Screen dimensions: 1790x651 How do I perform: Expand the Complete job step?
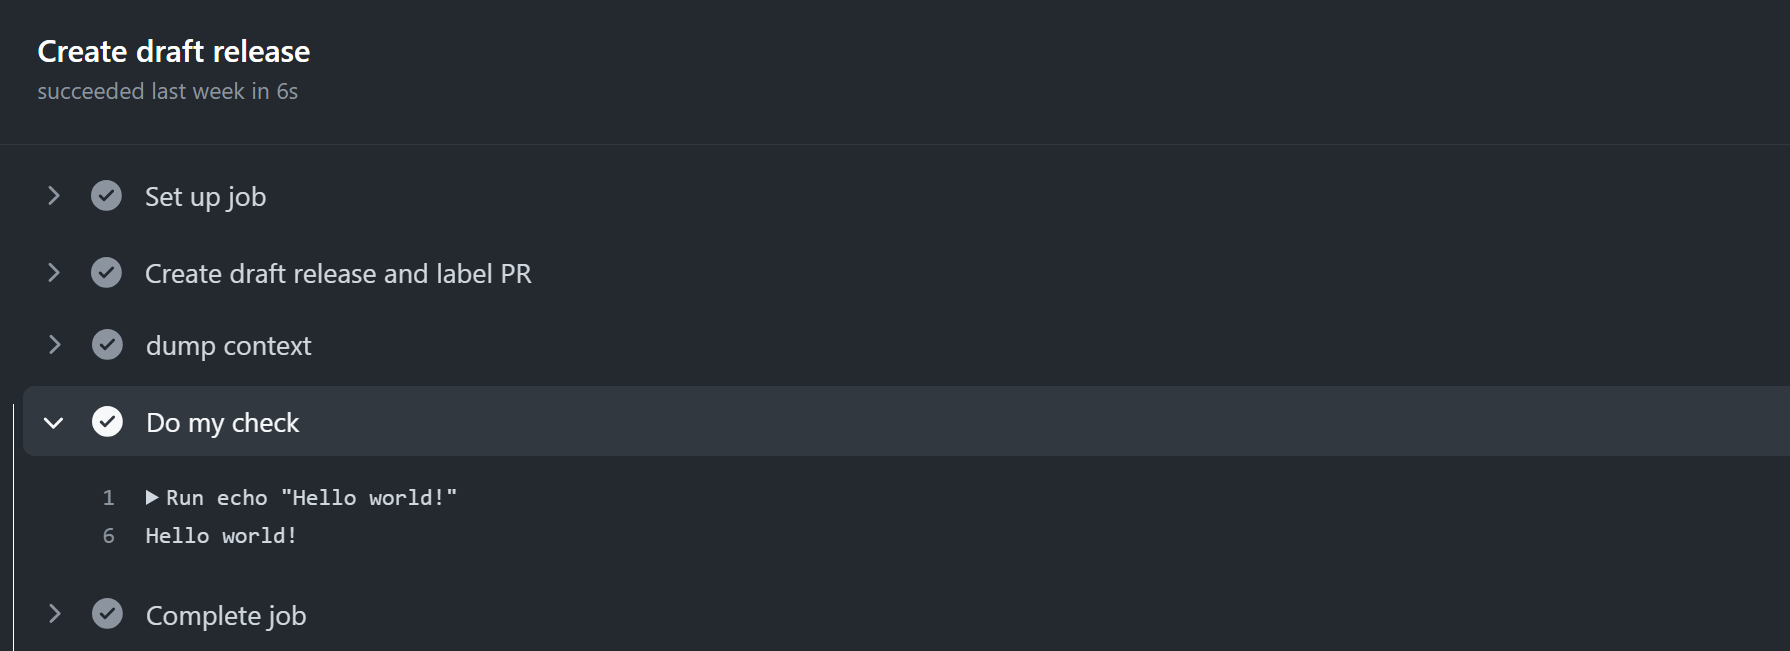point(53,614)
